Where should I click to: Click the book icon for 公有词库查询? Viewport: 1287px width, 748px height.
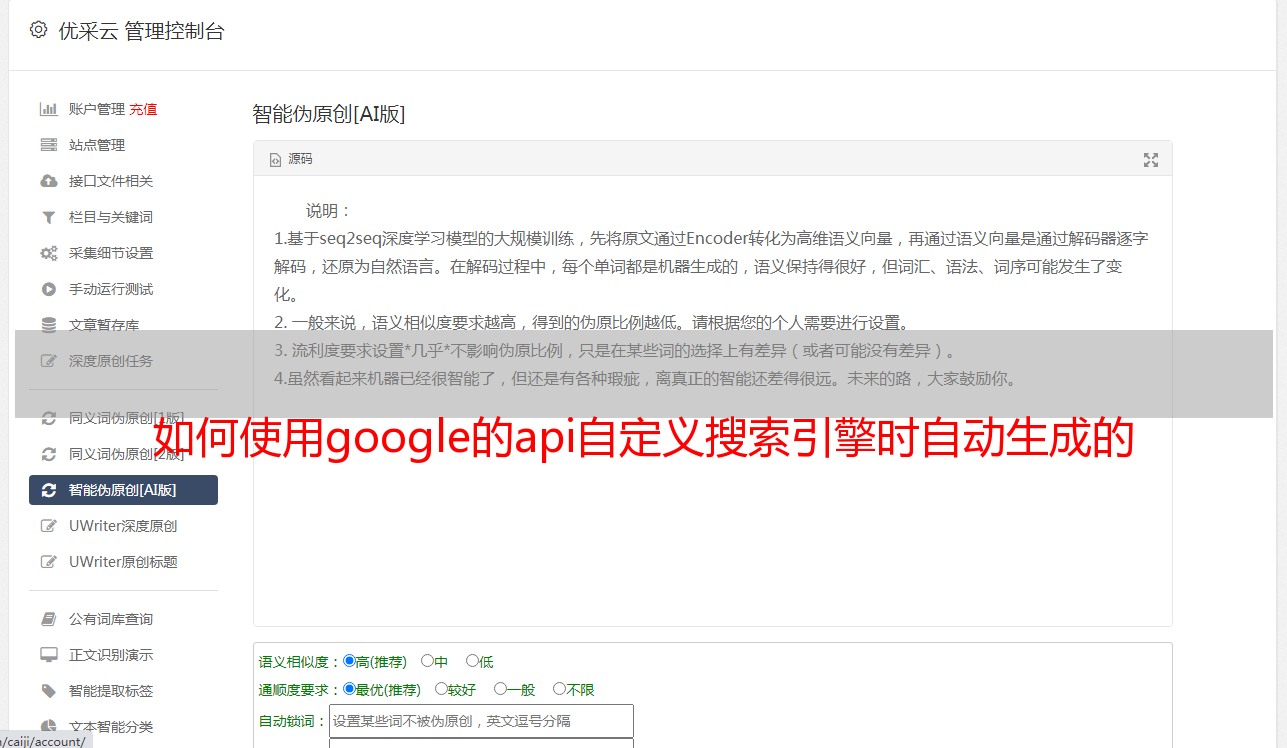pyautogui.click(x=48, y=619)
